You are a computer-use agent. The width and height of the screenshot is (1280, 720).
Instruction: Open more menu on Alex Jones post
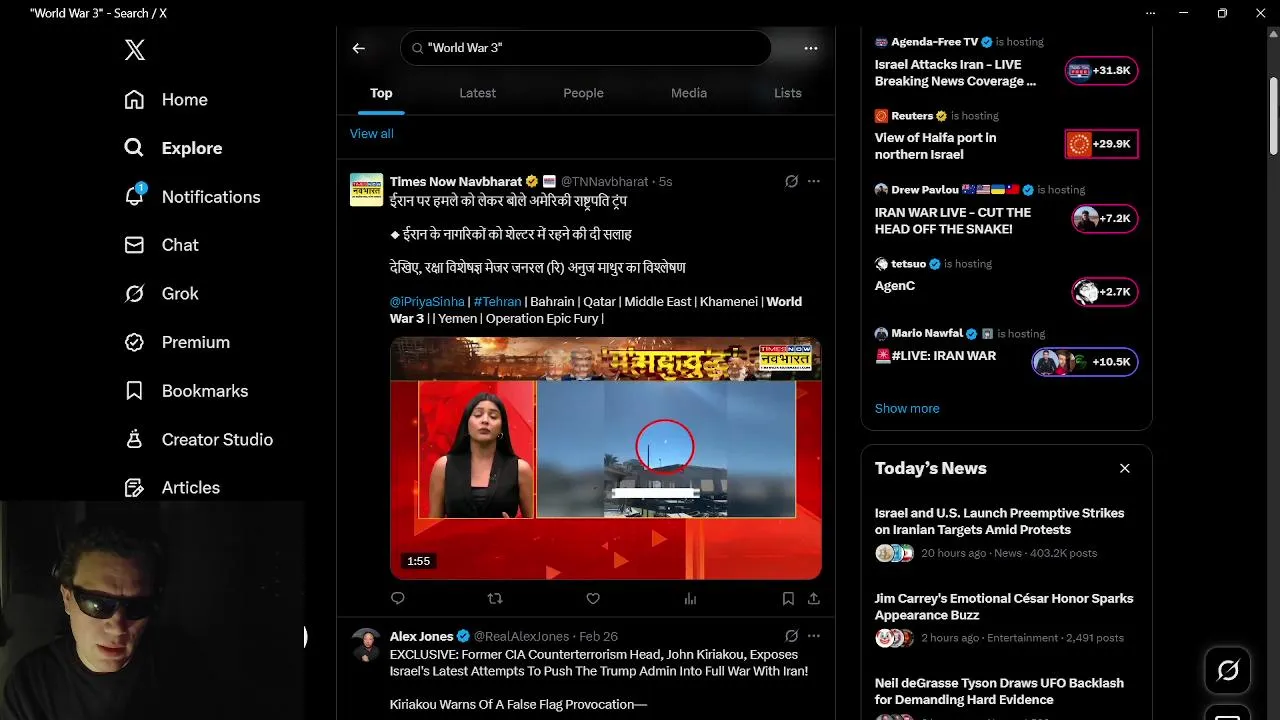click(x=814, y=636)
